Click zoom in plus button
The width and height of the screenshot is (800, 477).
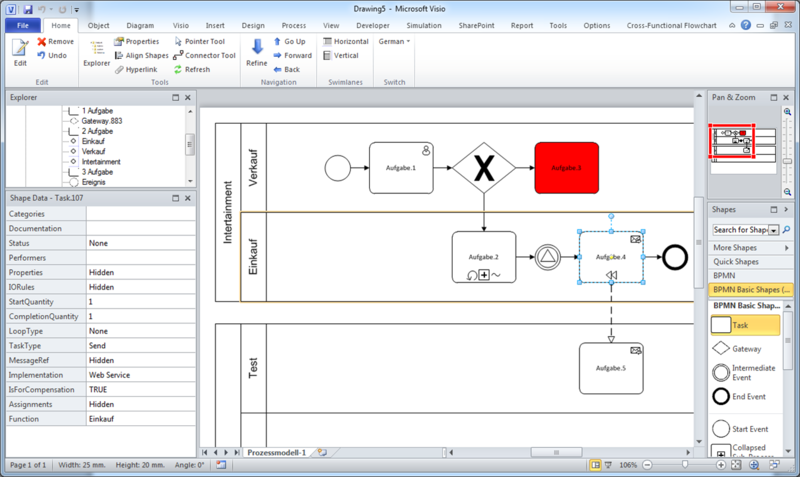(720, 465)
